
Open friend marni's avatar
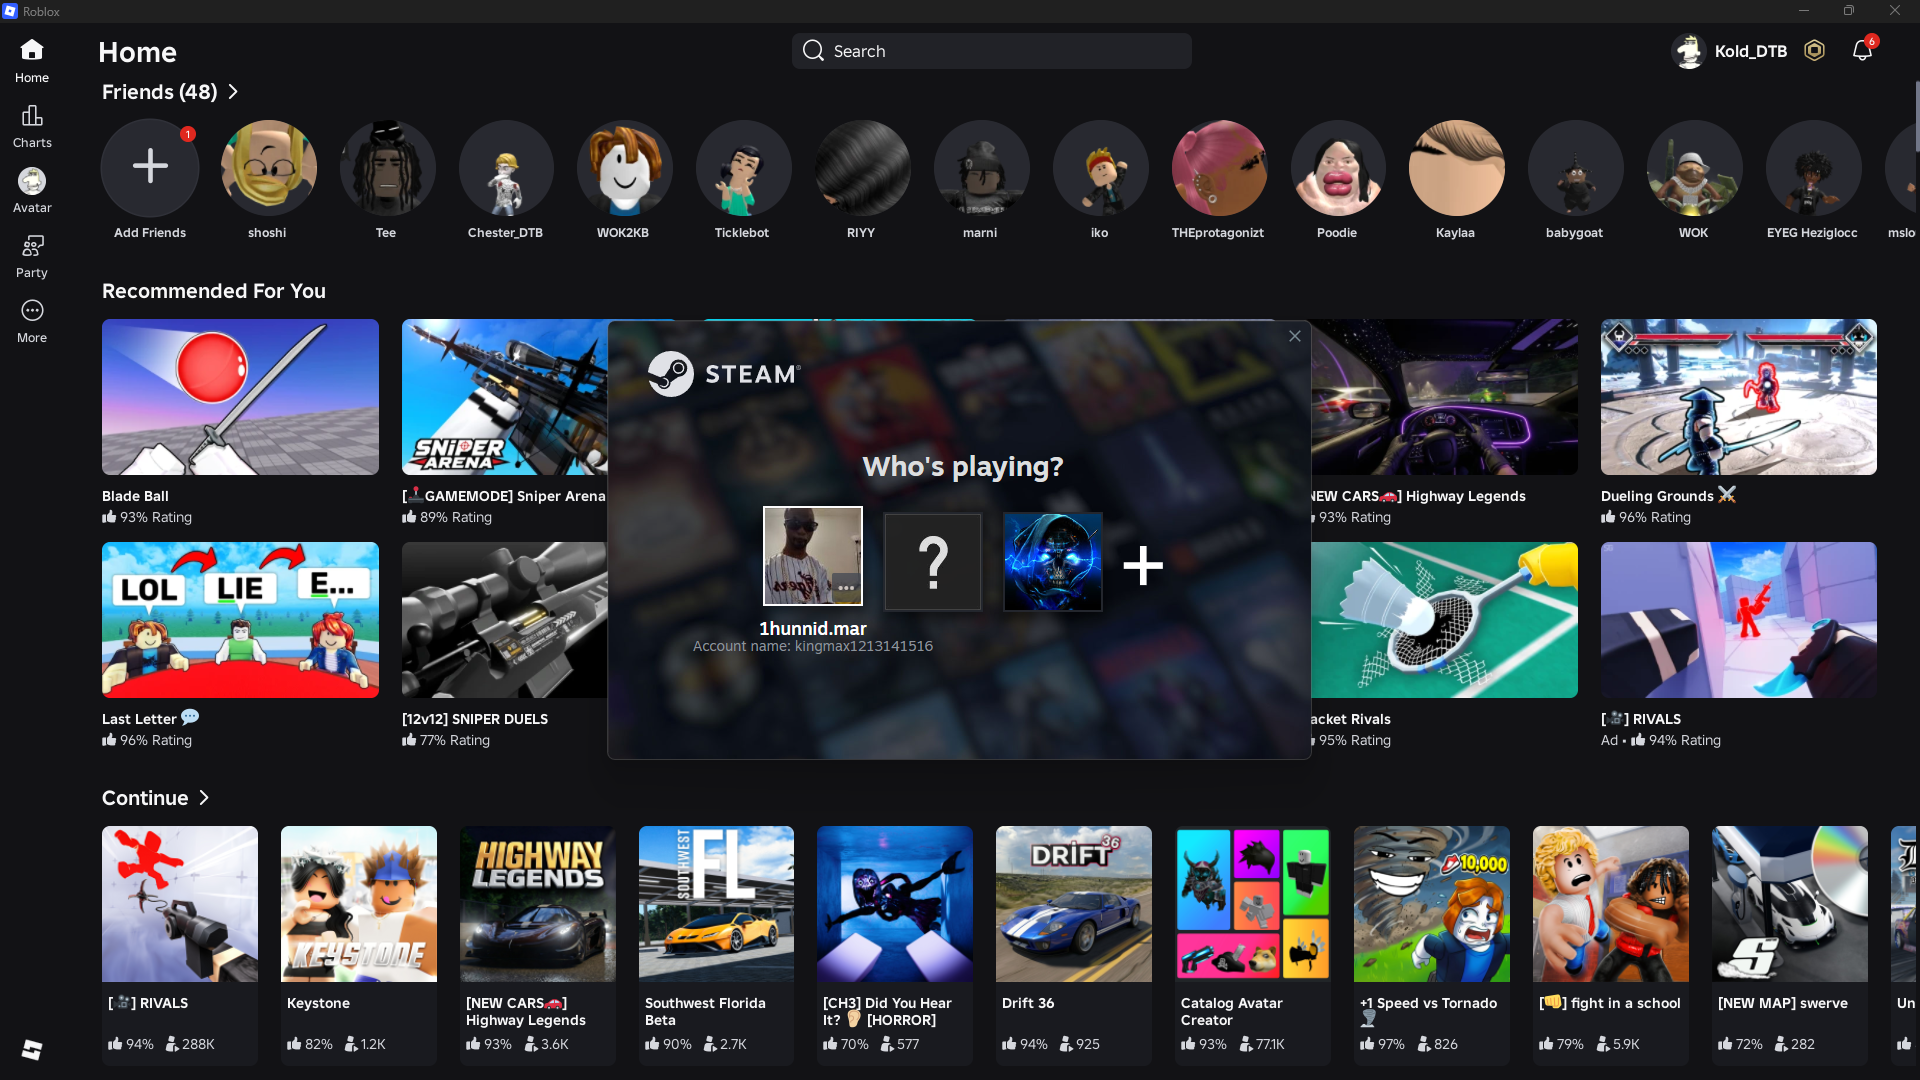point(981,168)
